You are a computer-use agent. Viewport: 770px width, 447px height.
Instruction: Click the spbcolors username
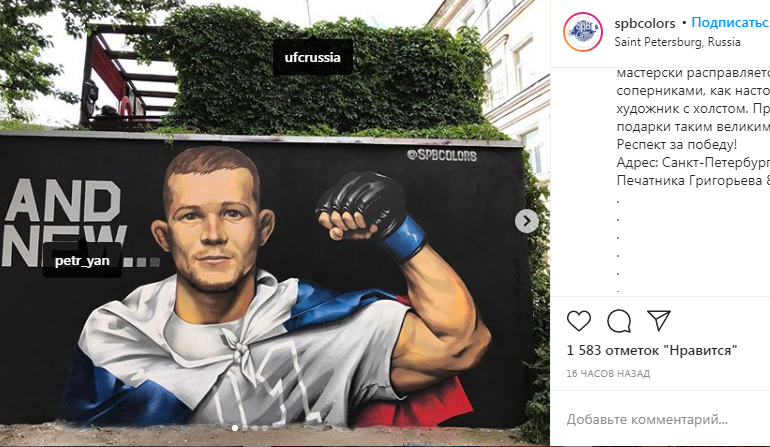click(x=645, y=23)
